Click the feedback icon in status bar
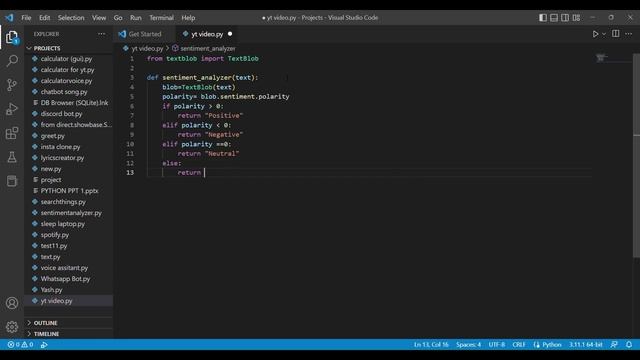 [x=614, y=344]
